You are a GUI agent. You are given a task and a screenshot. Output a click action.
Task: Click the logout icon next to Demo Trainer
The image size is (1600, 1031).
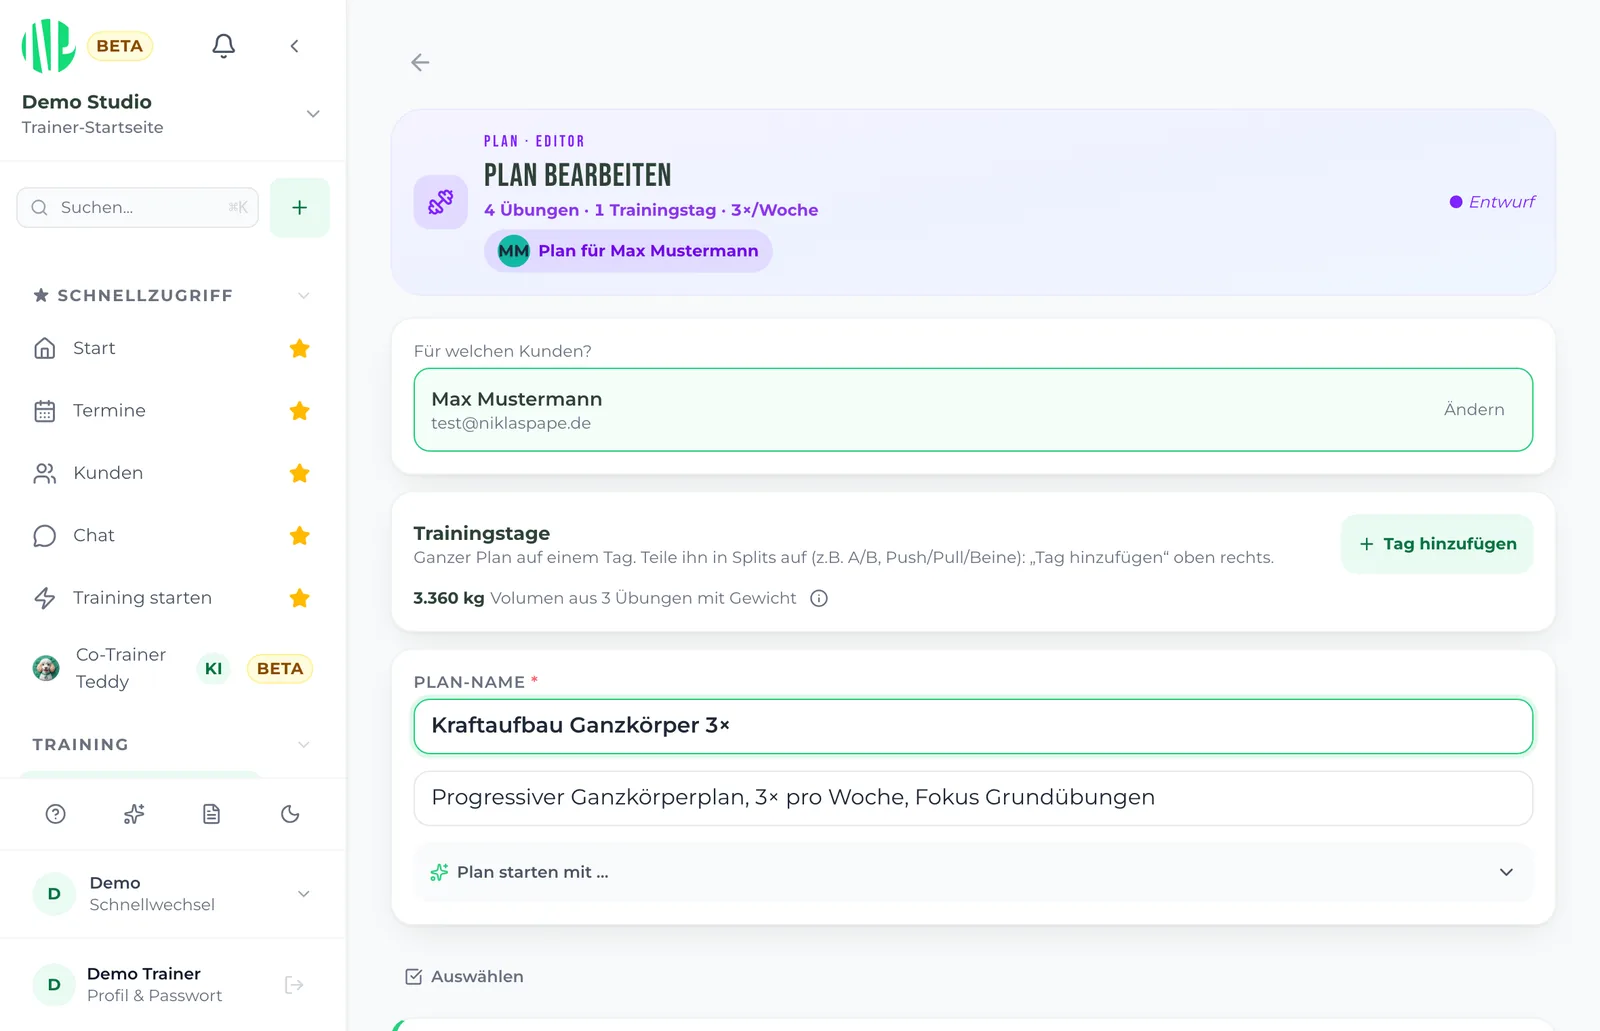[x=294, y=985]
